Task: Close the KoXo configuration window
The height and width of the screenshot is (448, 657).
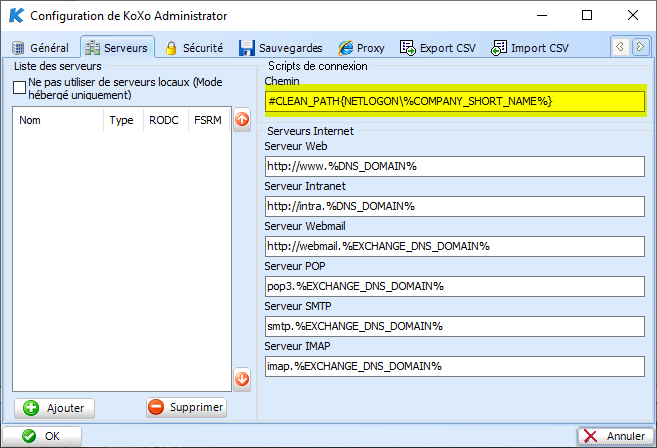Action: click(633, 16)
